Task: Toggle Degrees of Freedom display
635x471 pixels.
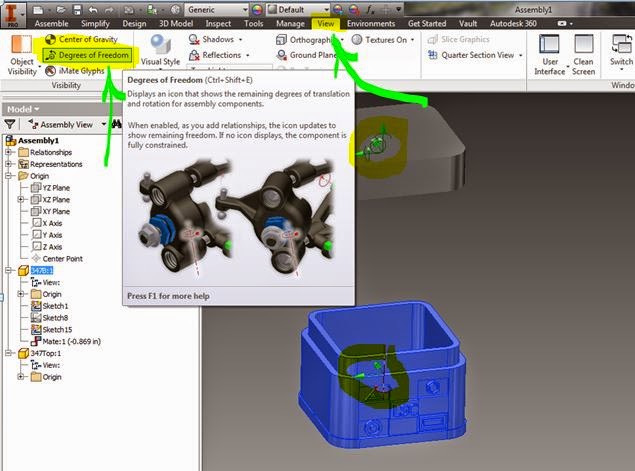Action: (87, 55)
